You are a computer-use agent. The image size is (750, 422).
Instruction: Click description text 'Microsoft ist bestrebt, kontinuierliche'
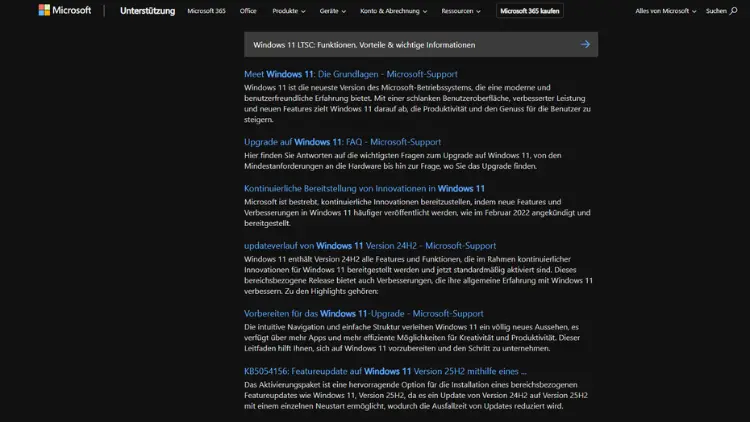417,212
